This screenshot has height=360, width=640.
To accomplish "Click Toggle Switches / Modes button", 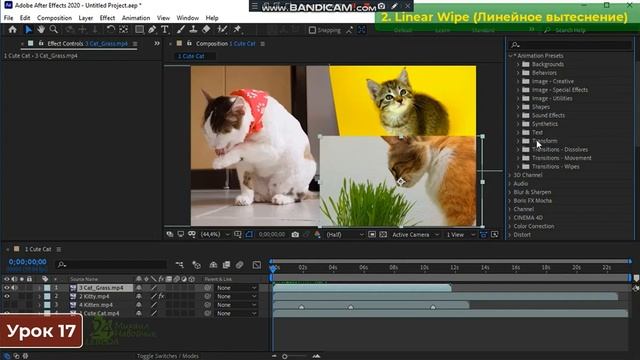I will click(x=168, y=356).
